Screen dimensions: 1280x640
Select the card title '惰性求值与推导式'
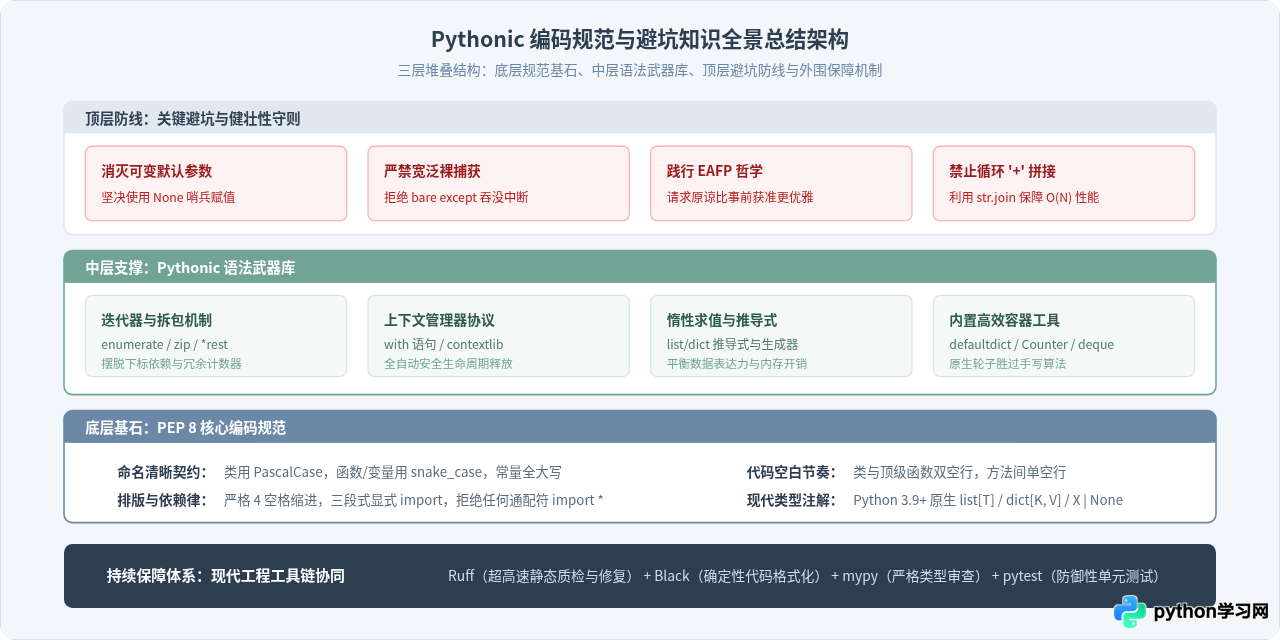point(722,320)
